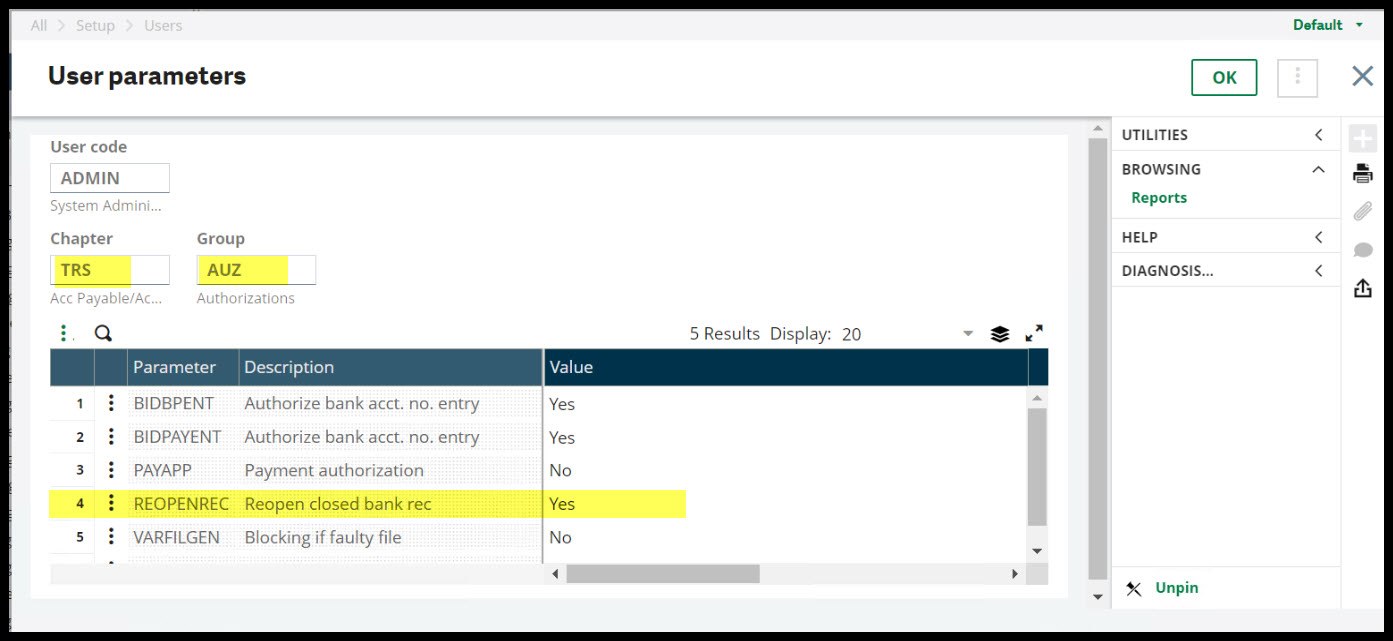
Task: Open the Default configuration dropdown
Action: point(1326,24)
